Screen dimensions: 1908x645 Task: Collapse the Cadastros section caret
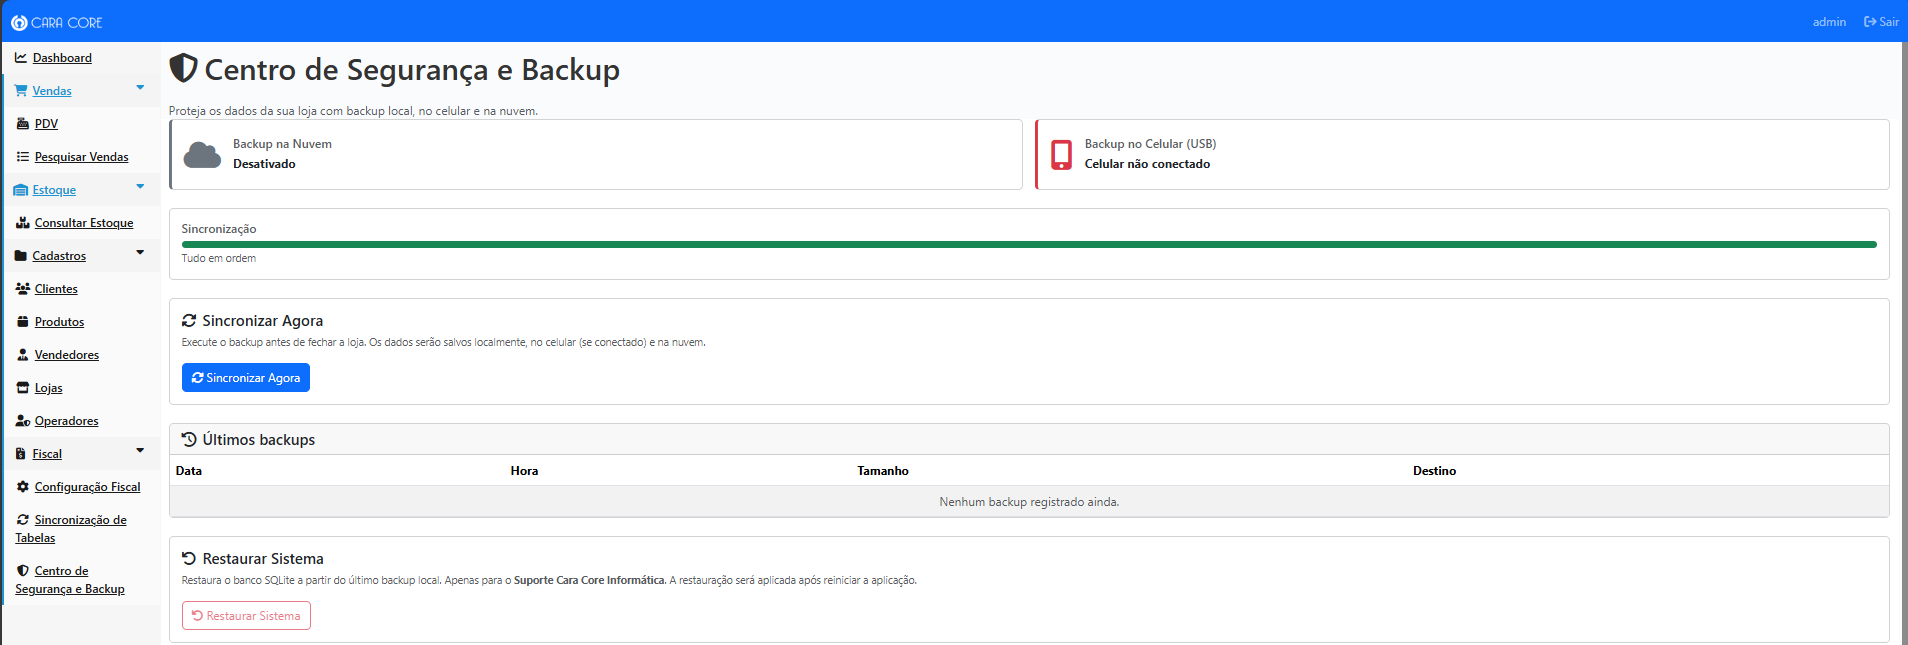click(140, 253)
